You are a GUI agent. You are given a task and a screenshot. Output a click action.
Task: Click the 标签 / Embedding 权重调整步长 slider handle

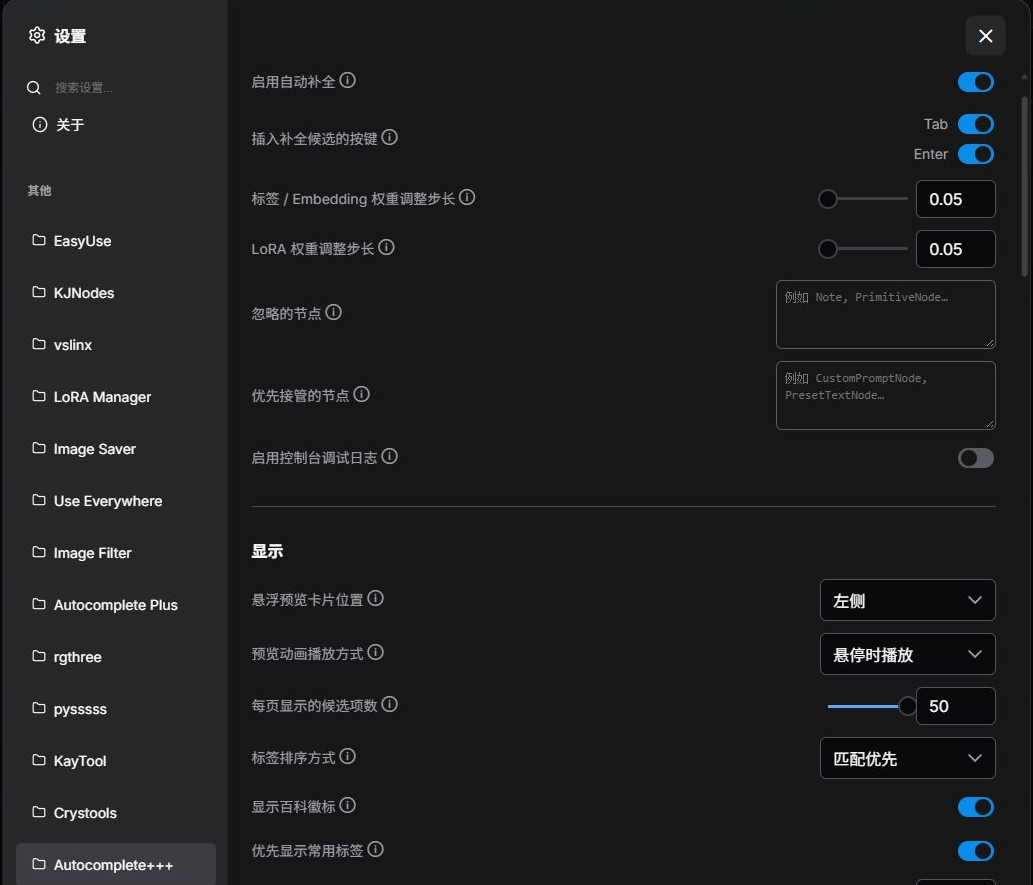[x=827, y=198]
